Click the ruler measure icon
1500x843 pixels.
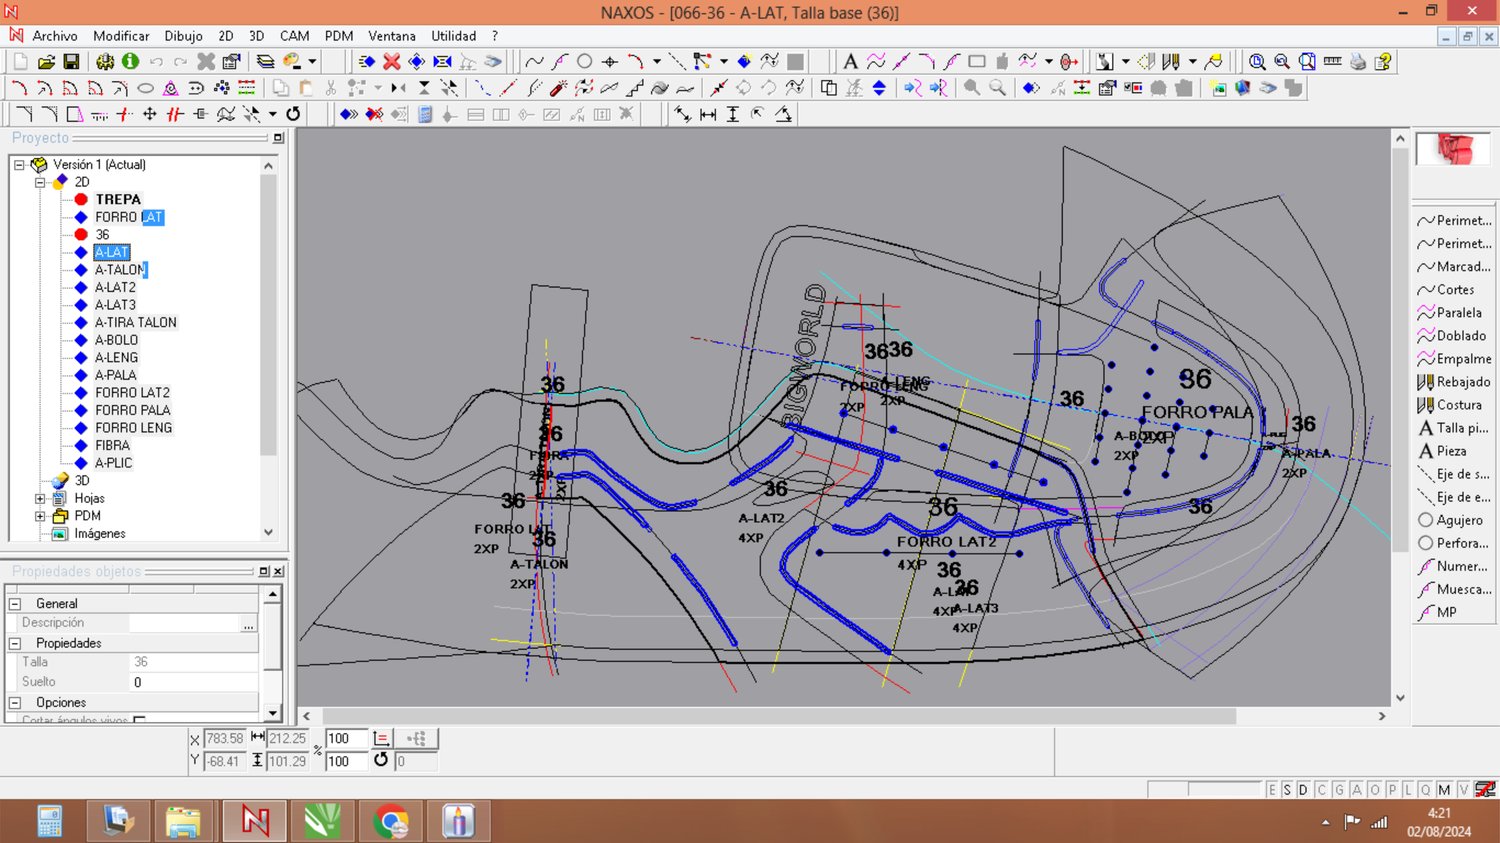(1332, 62)
